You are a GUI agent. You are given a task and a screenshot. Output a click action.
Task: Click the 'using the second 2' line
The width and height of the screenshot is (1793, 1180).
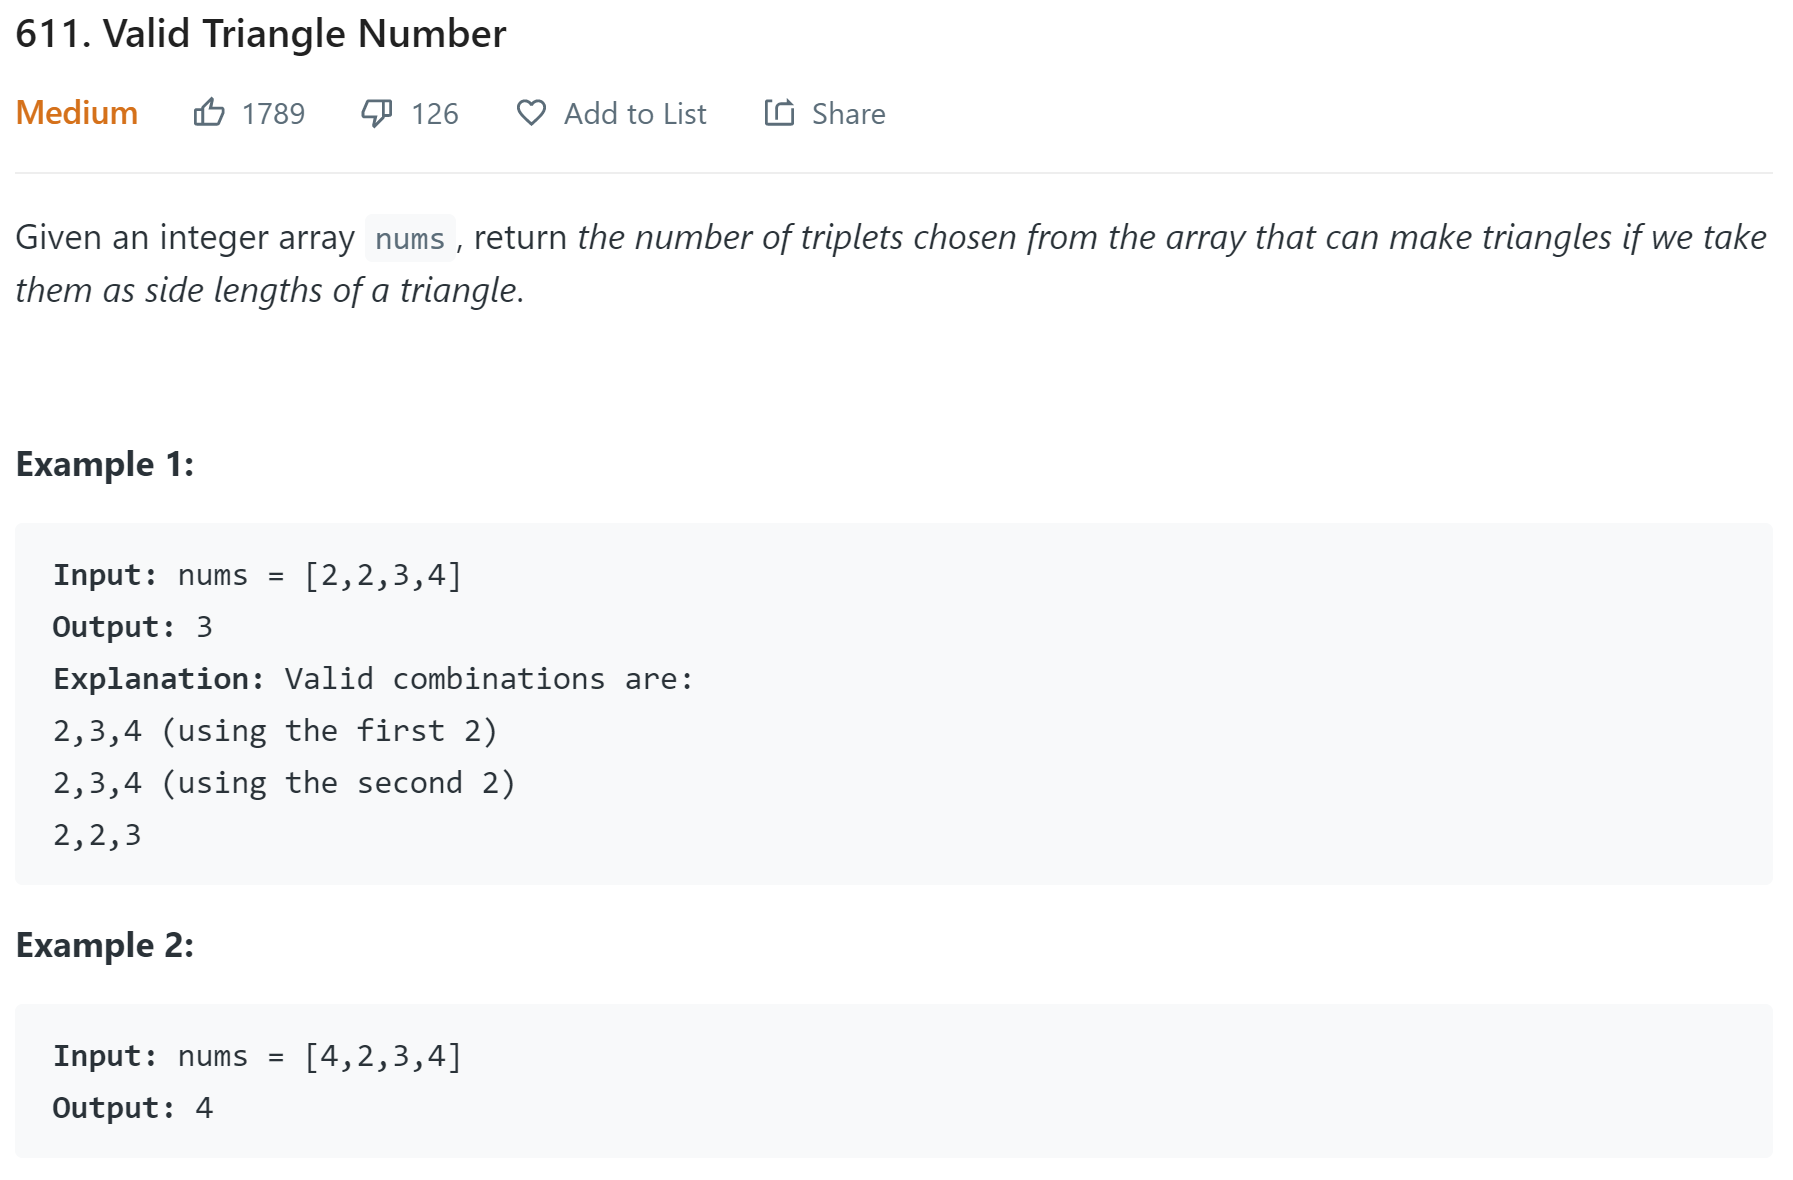tap(284, 783)
